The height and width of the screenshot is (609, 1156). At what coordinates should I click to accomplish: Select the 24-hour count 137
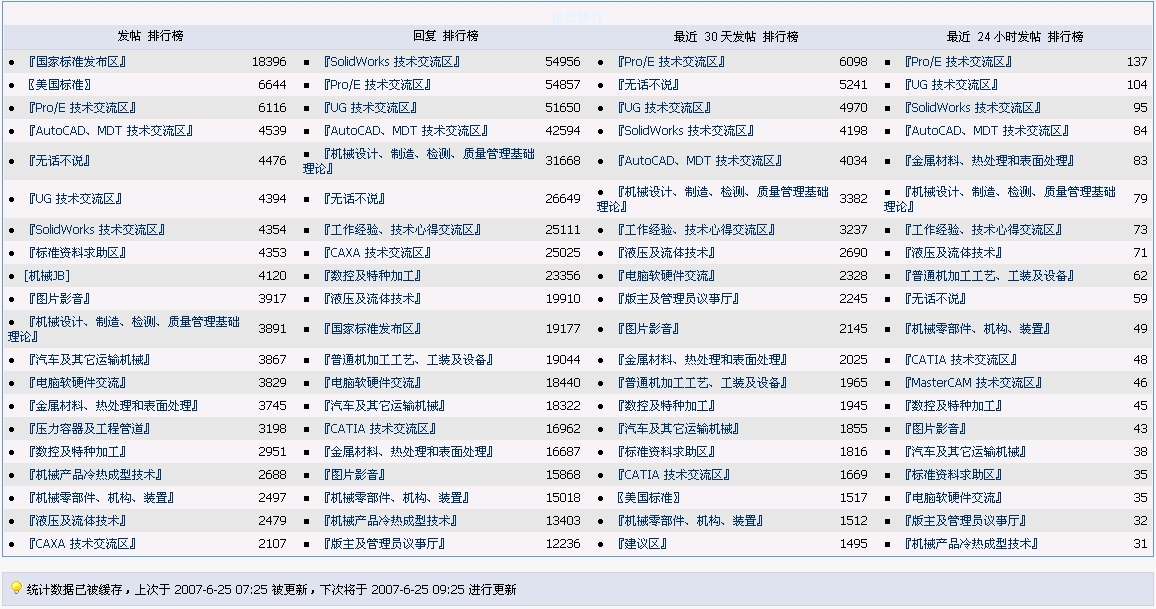1137,62
